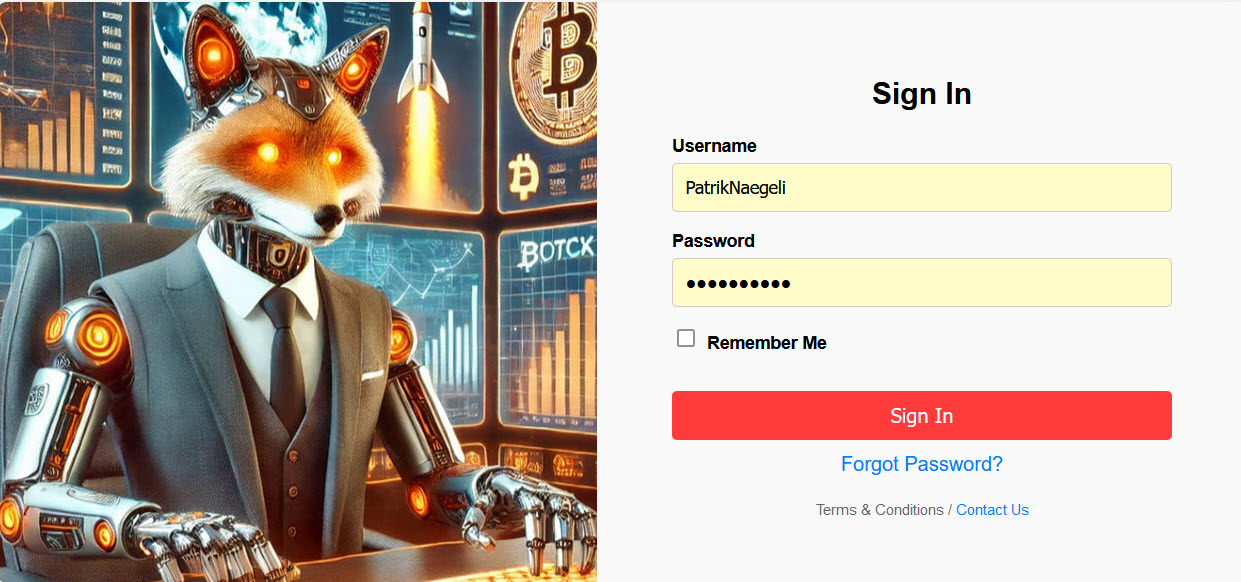Submit with the red Sign In button

click(922, 416)
